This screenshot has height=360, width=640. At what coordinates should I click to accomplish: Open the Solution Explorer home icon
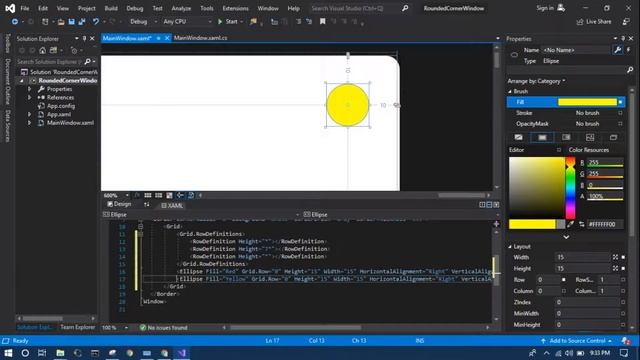pyautogui.click(x=42, y=50)
